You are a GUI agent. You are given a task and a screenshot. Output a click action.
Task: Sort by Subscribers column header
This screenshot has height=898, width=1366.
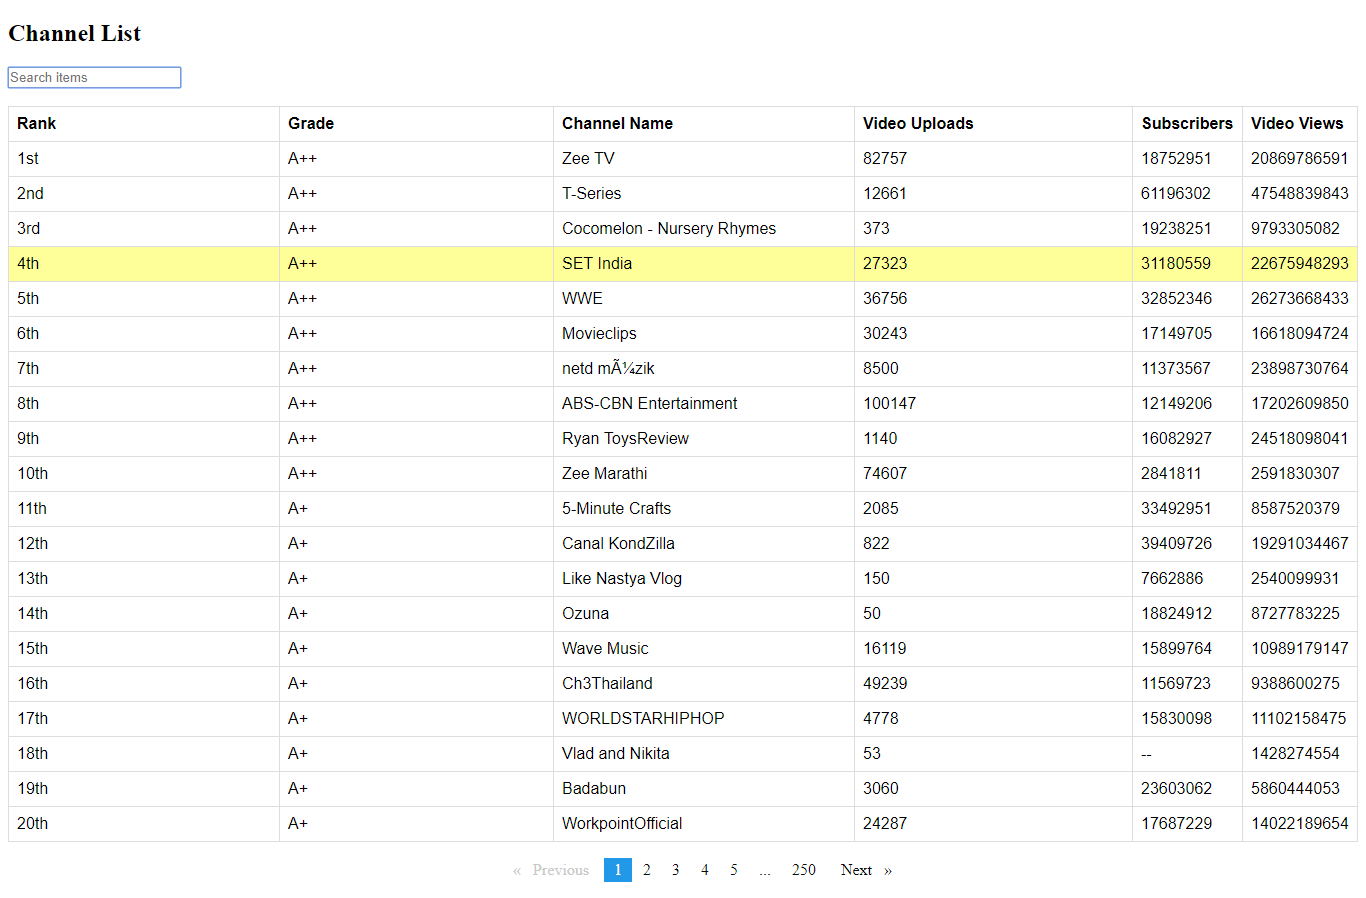coord(1187,124)
